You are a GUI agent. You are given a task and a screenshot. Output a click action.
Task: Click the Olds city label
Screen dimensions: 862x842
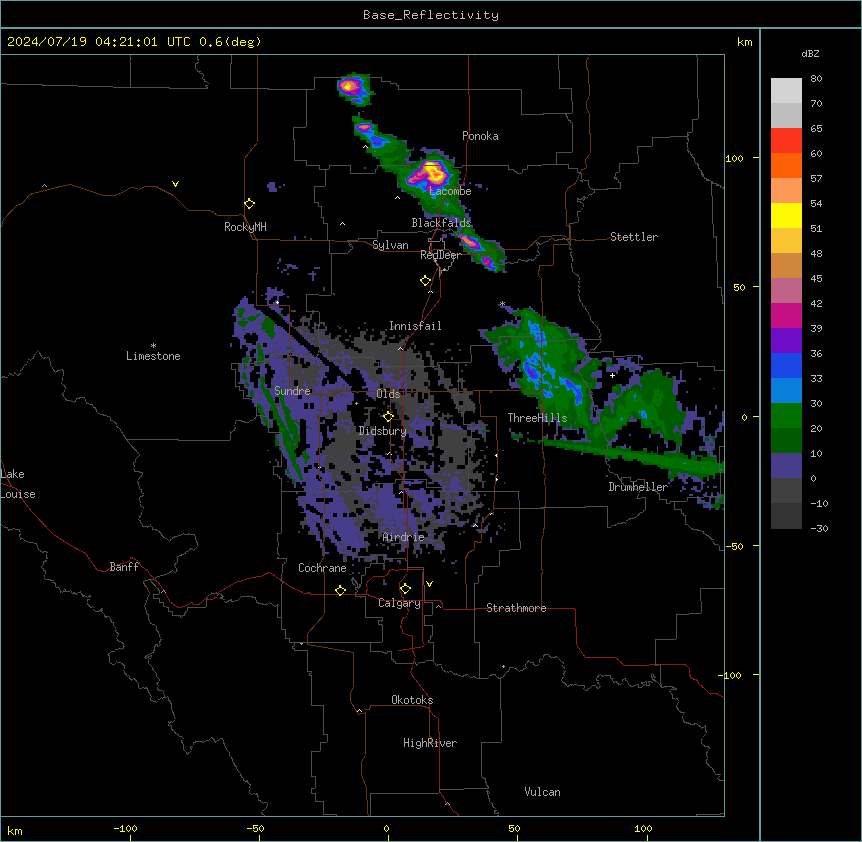(x=388, y=394)
